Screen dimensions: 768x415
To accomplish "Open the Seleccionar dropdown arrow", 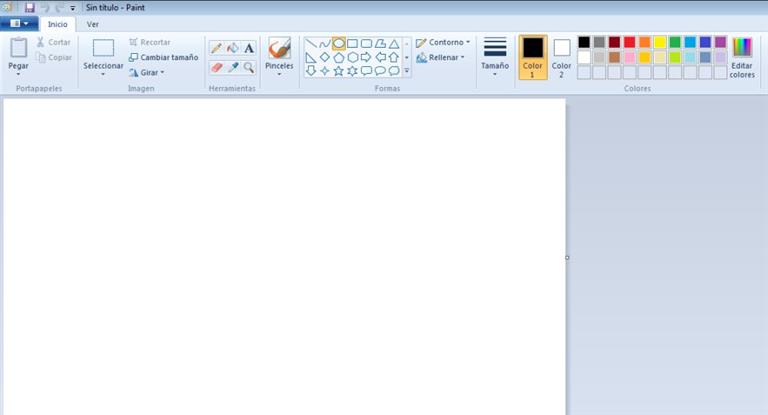I will pos(103,74).
